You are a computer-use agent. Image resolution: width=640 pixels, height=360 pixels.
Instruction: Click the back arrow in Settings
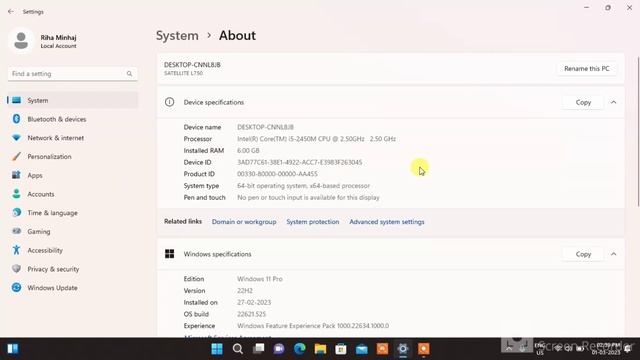pyautogui.click(x=11, y=11)
